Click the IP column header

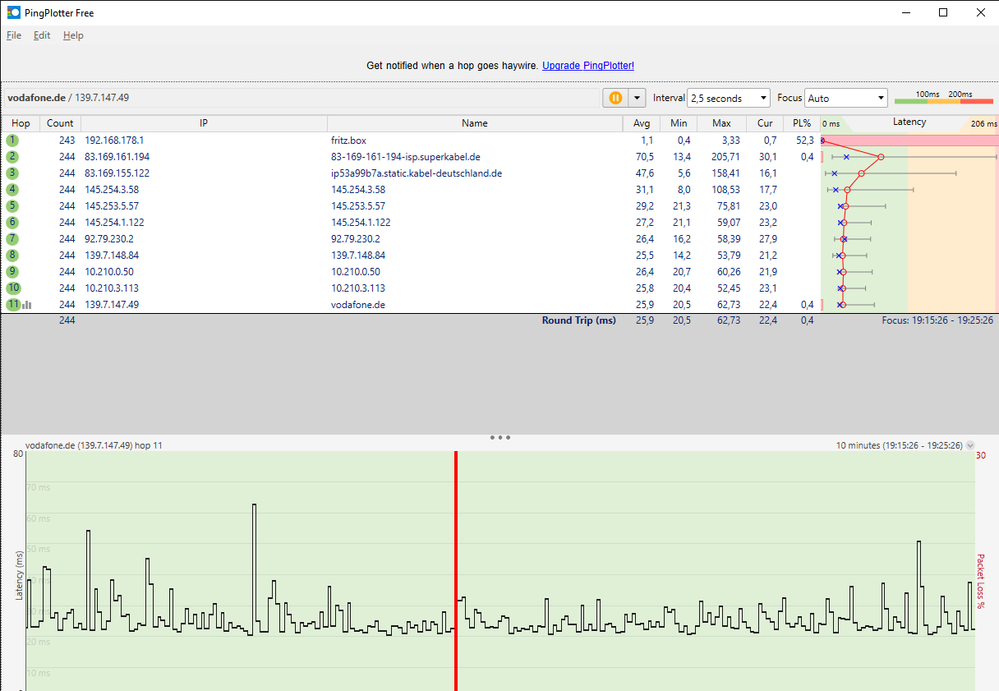point(204,124)
